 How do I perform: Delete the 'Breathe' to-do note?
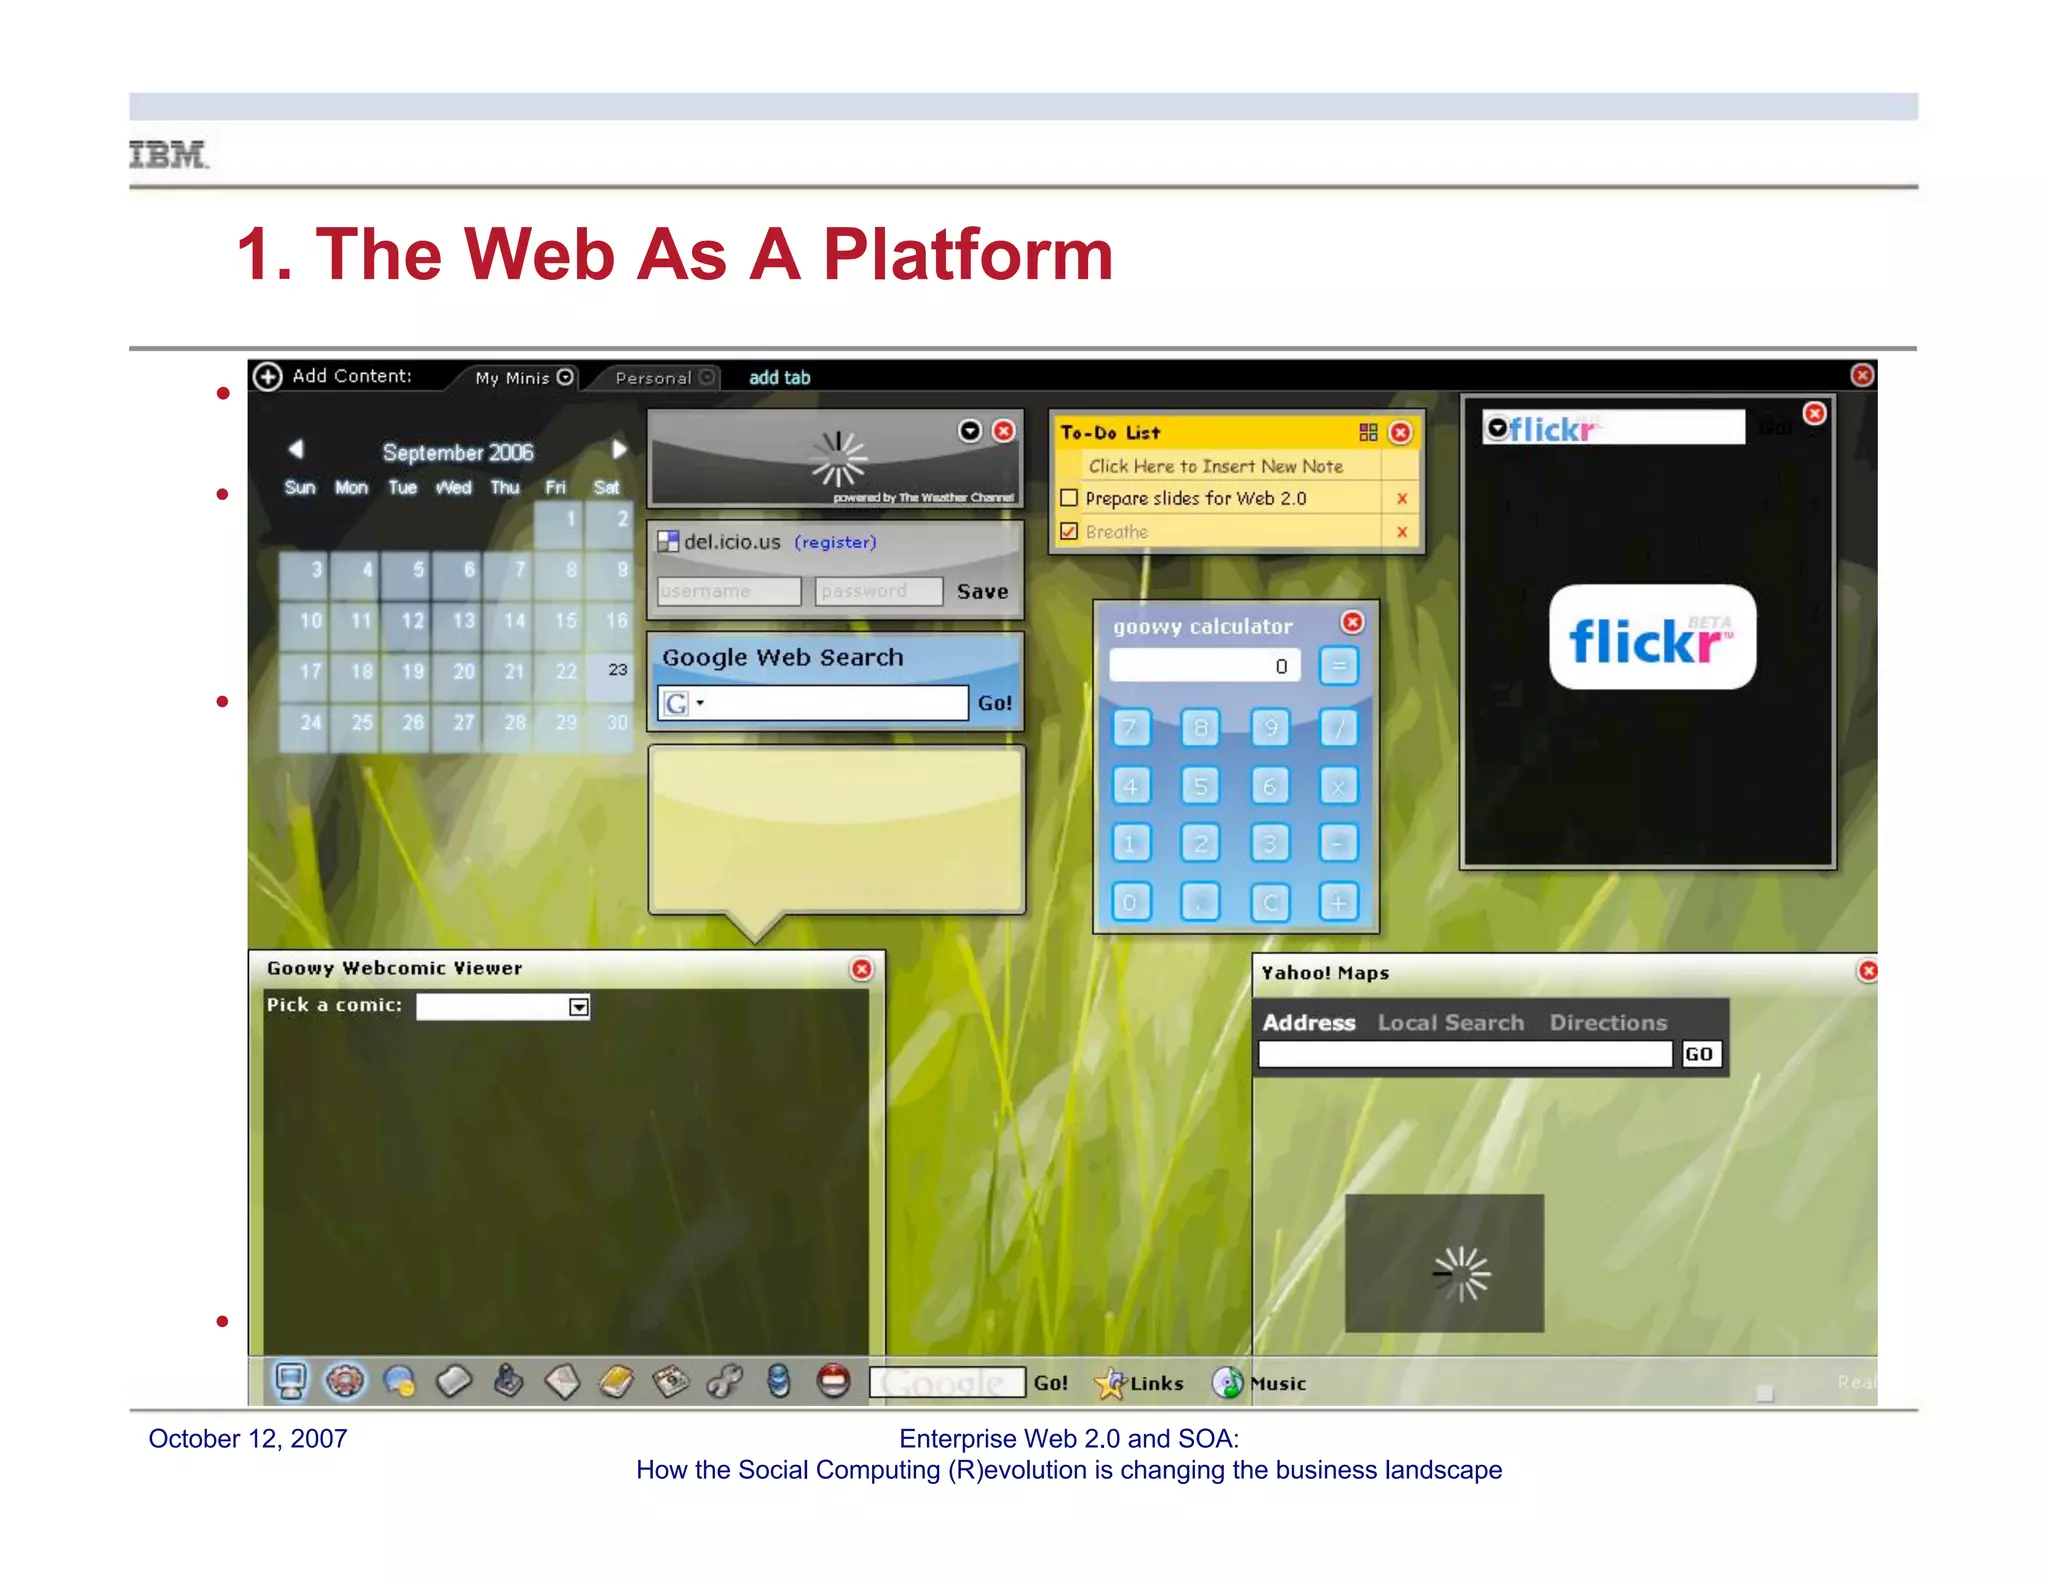click(x=1402, y=532)
